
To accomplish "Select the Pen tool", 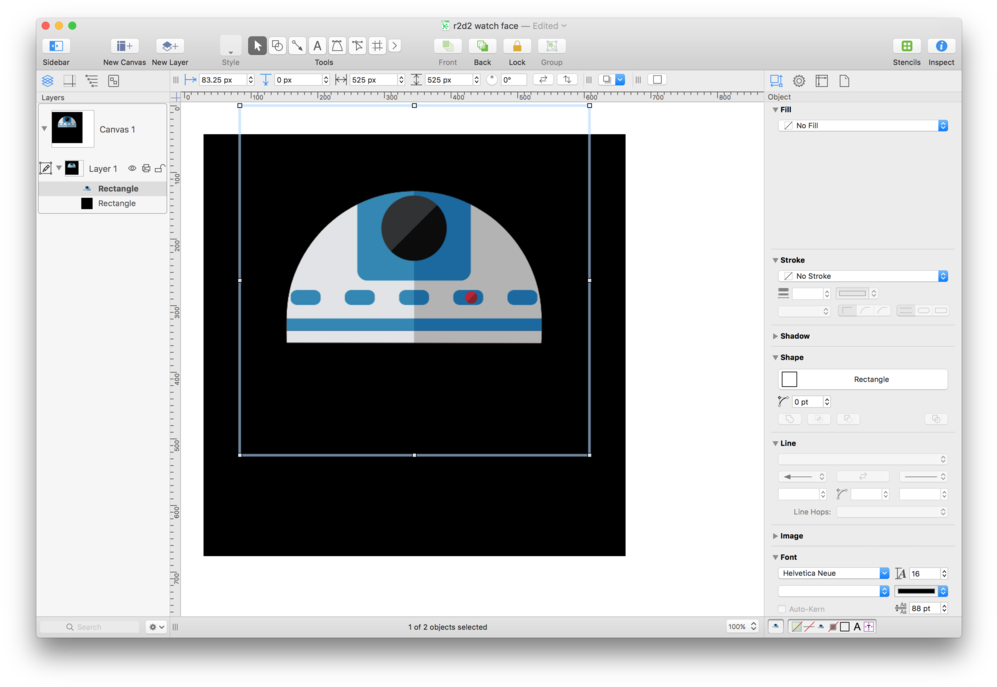I will (337, 46).
